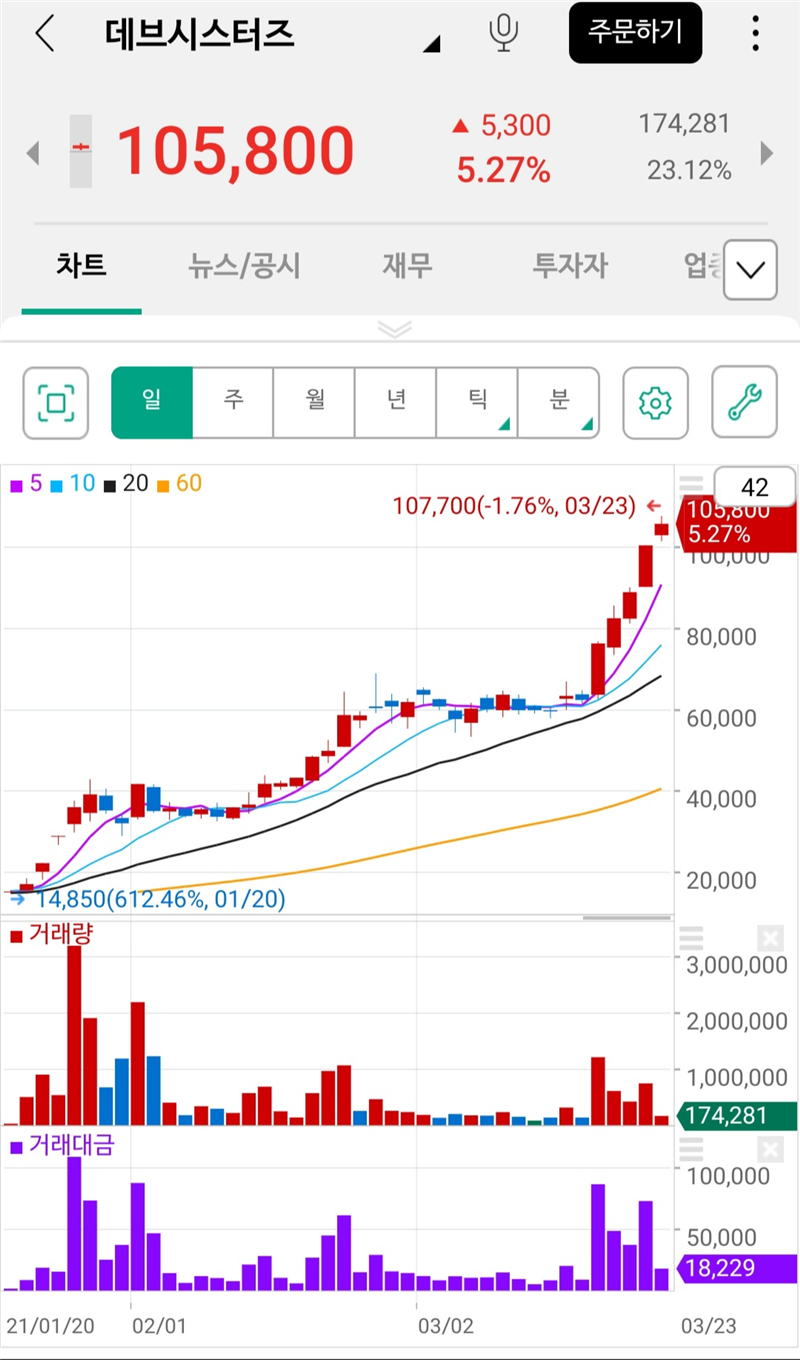Tap the 60-day moving average legend
The image size is (800, 1360).
pos(179,484)
